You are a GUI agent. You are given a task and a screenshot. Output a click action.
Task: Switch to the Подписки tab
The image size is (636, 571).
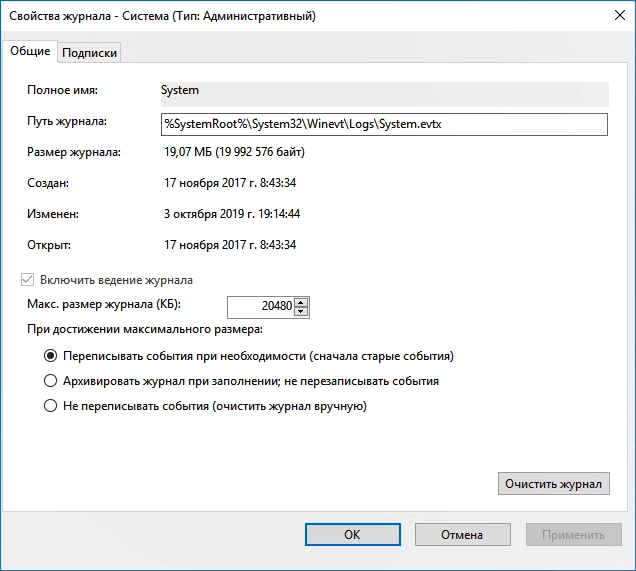[89, 53]
